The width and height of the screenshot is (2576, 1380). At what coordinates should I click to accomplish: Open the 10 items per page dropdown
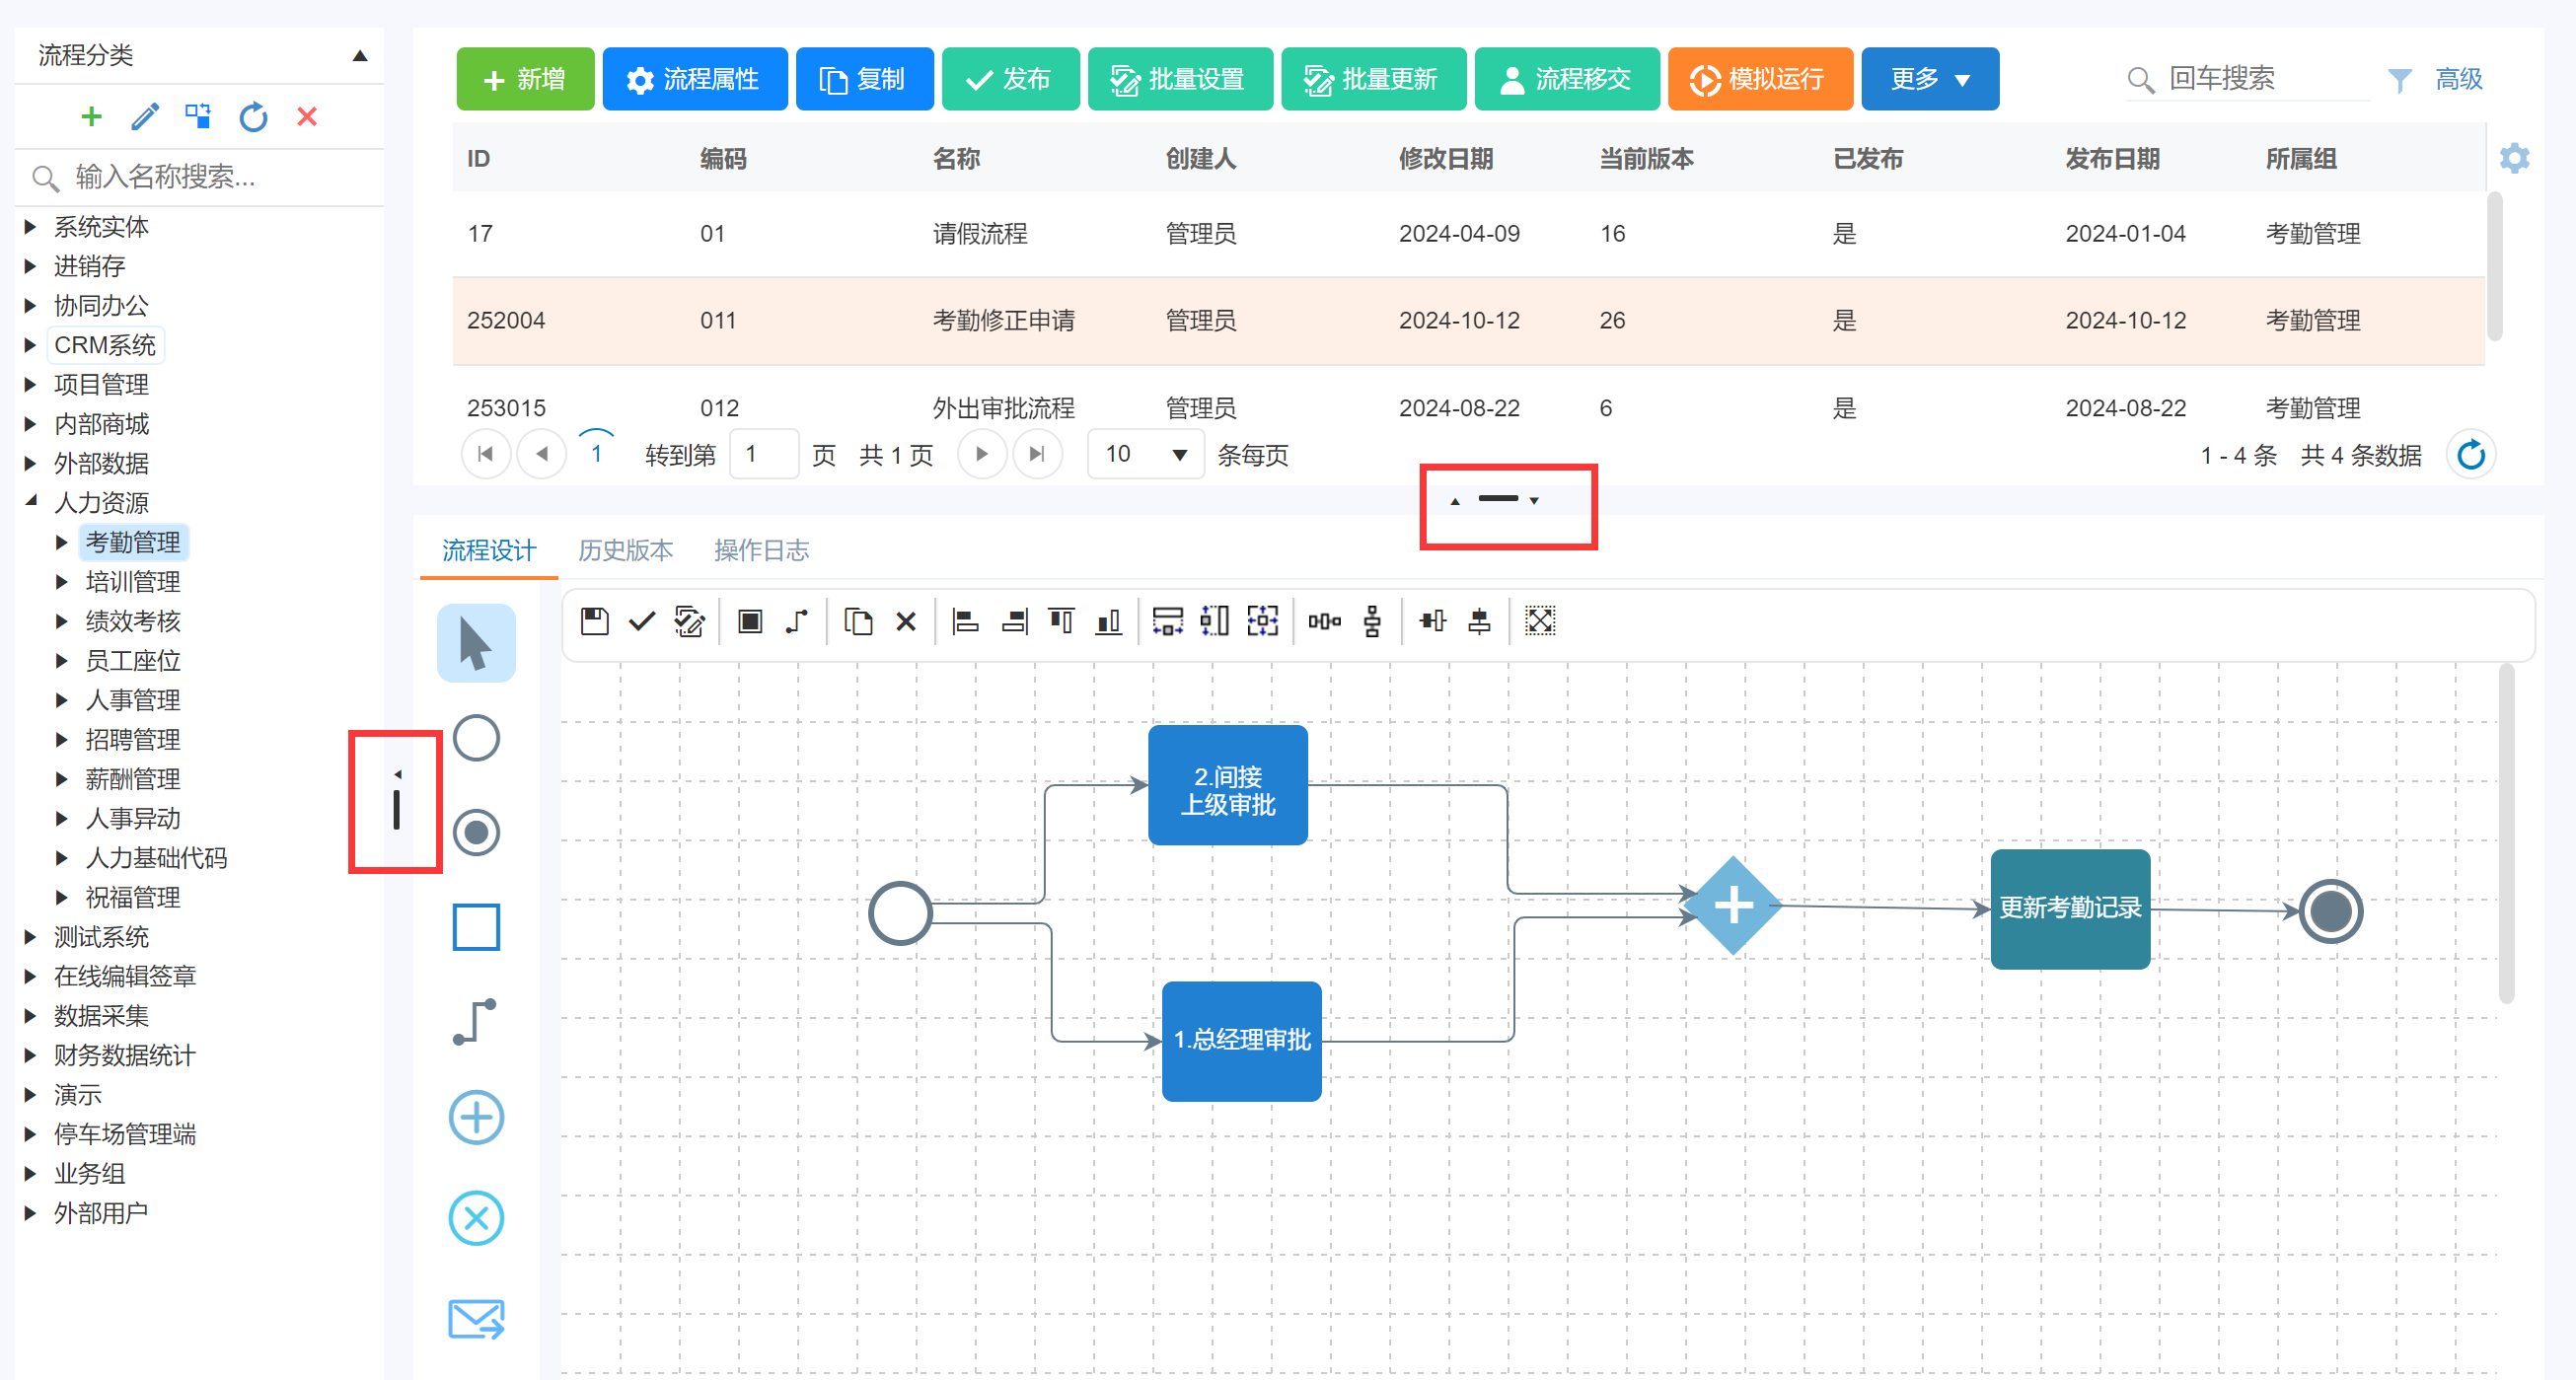1145,455
